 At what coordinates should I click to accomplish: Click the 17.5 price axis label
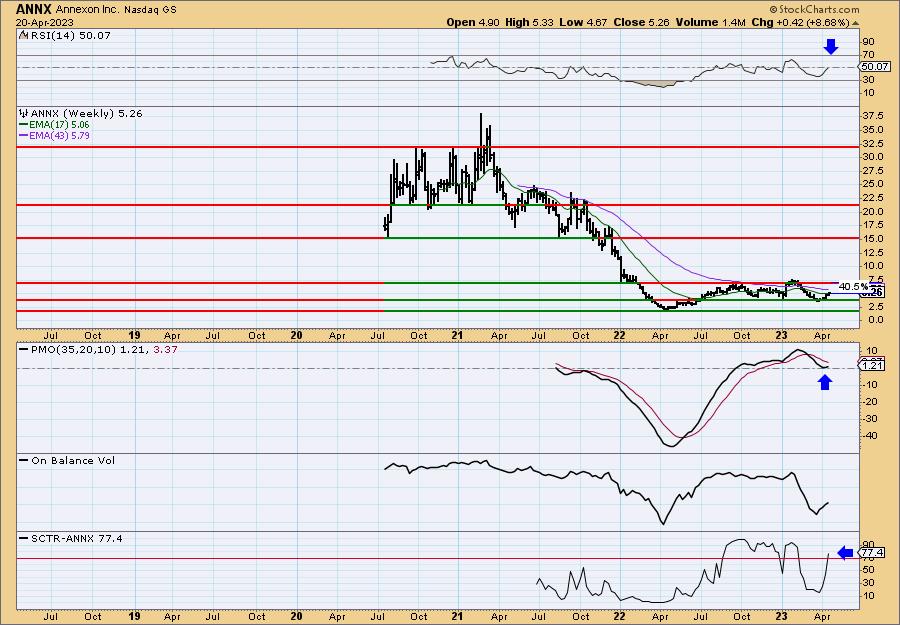click(874, 225)
